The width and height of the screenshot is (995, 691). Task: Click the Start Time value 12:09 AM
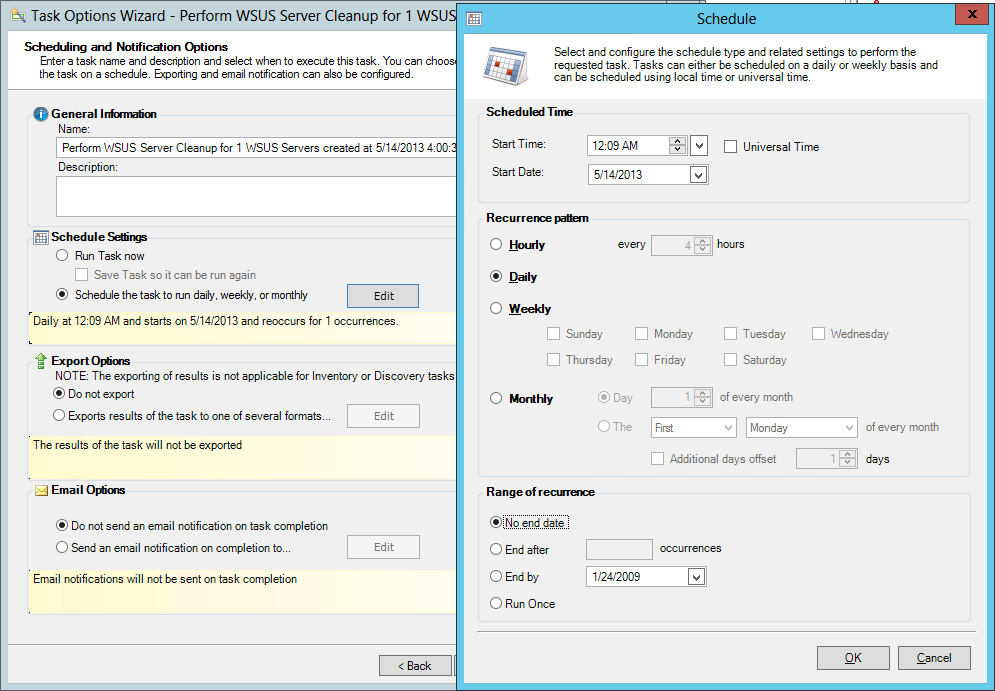click(x=615, y=146)
